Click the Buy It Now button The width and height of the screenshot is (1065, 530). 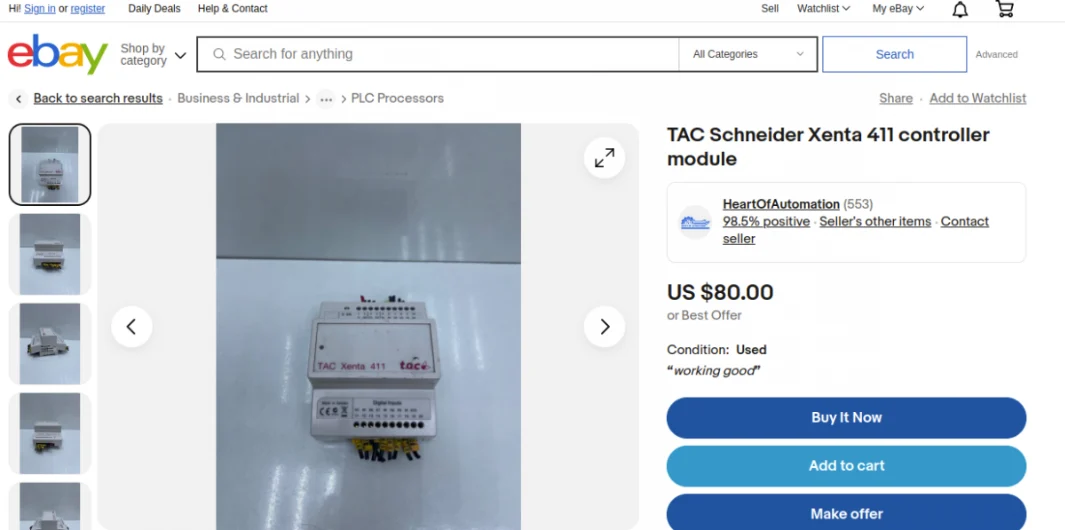tap(846, 418)
